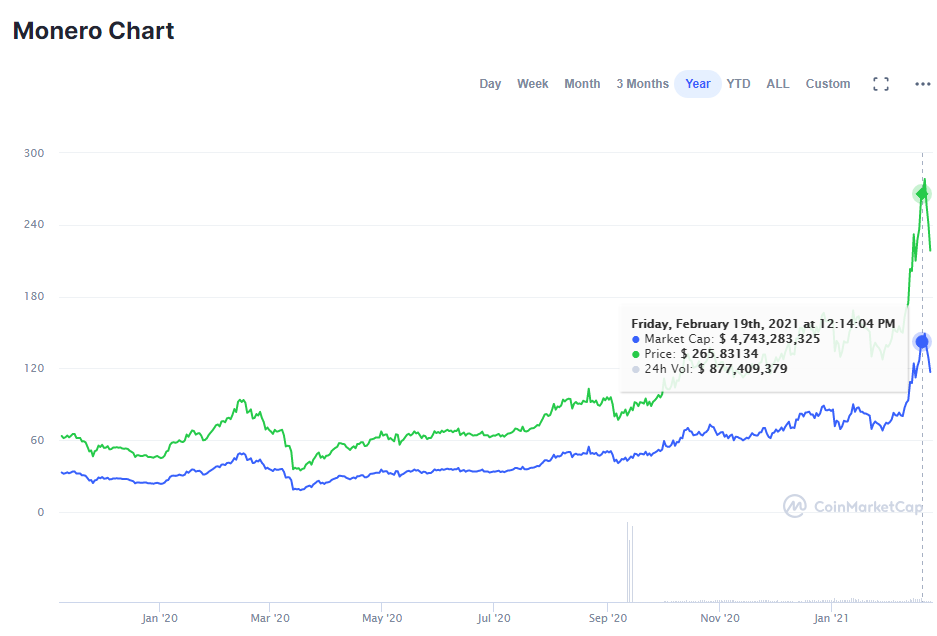Screen dimensions: 937x636
Task: Click the 24h Vol value $ 877,409,379
Action: (742, 369)
